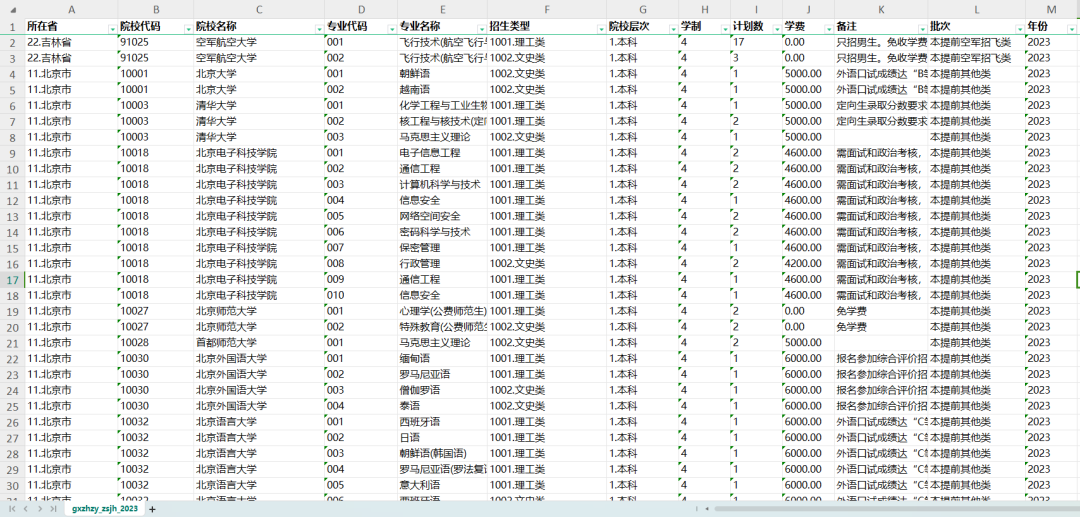Select the 泰语 cell
Image resolution: width=1080 pixels, height=517 pixels.
442,406
